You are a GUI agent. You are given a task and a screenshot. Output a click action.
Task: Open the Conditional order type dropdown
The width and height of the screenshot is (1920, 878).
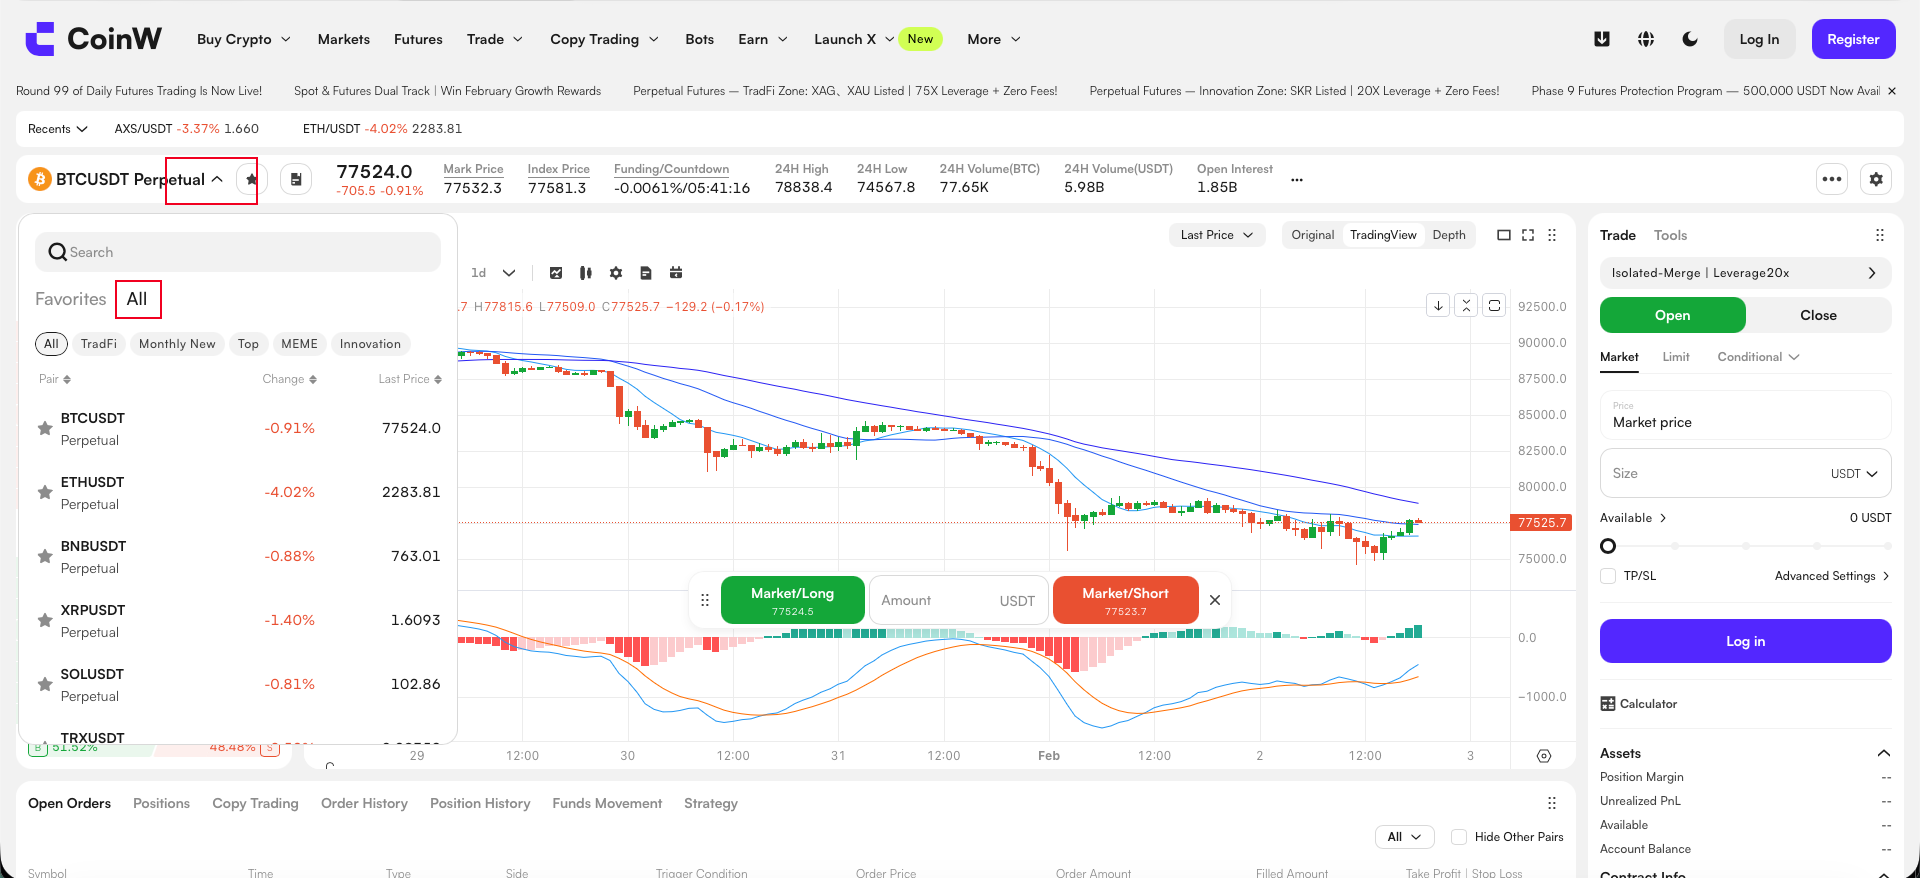pos(1759,357)
